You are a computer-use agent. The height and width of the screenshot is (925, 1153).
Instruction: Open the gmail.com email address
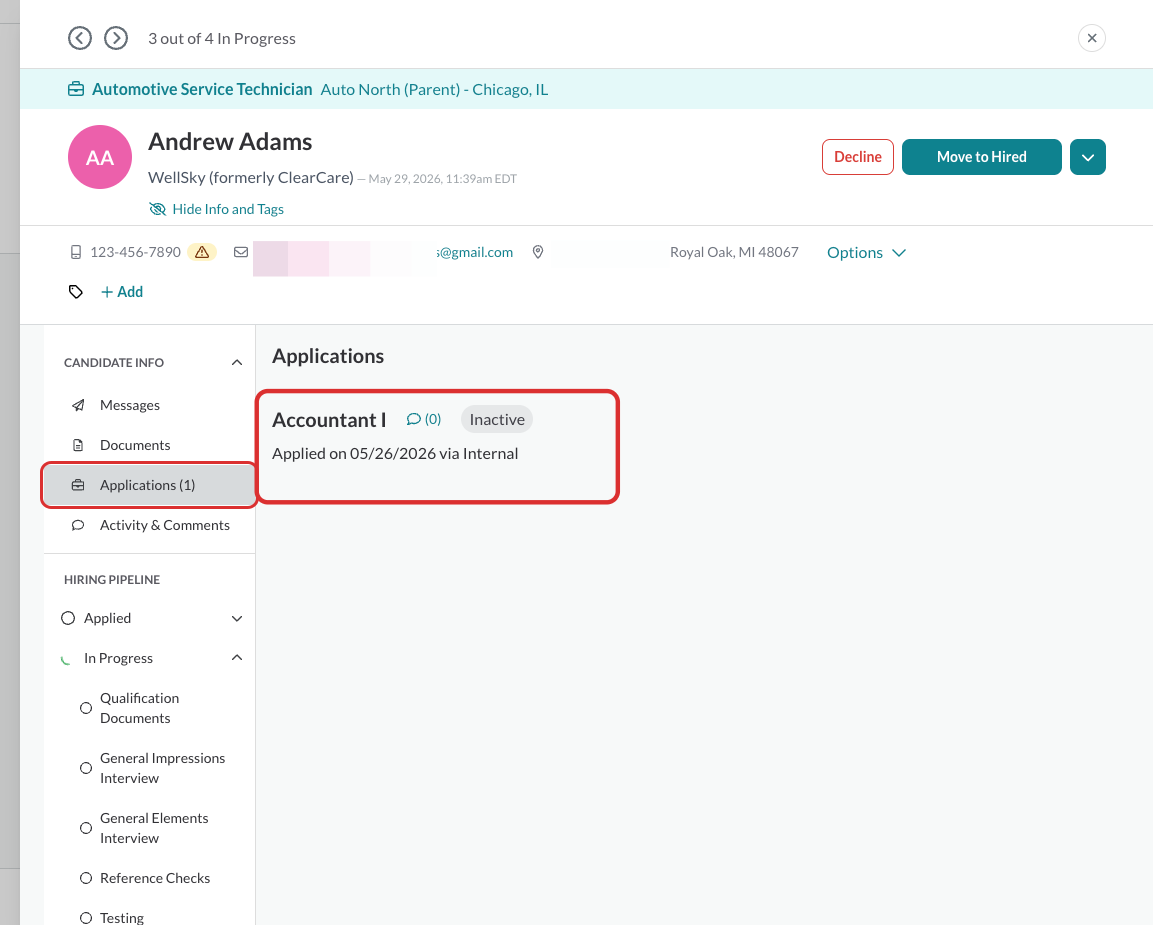point(475,253)
